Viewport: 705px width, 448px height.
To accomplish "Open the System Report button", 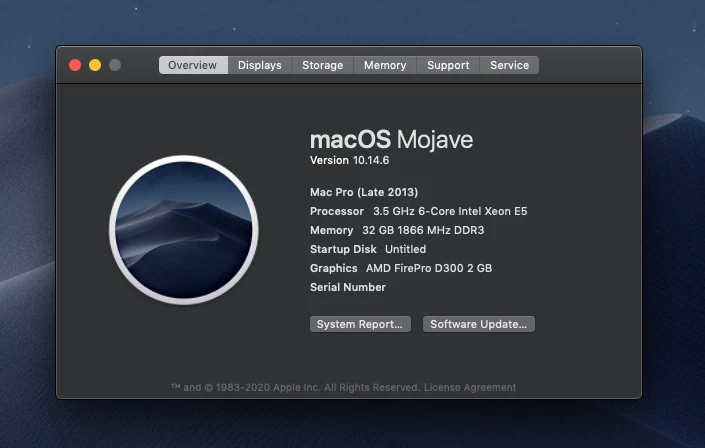I will click(360, 324).
